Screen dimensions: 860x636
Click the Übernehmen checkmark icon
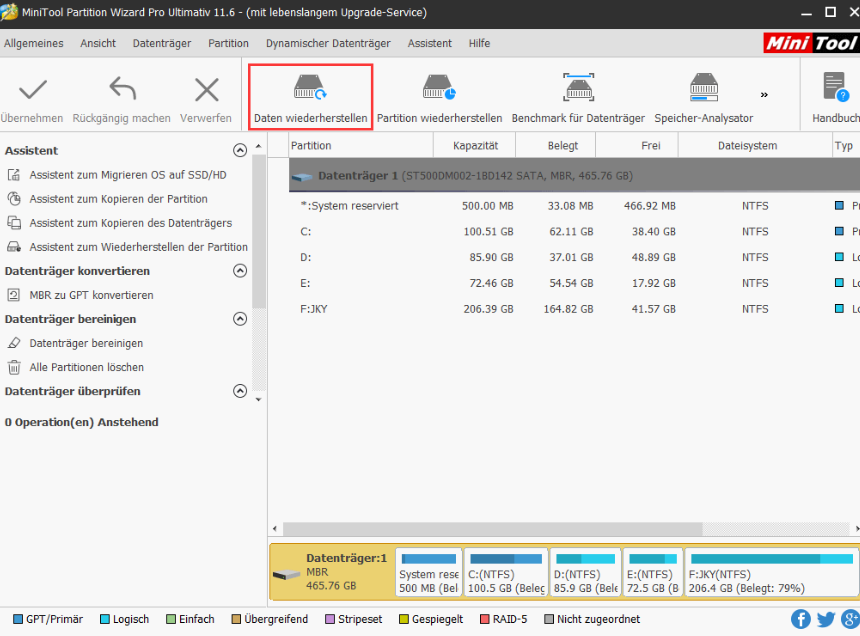(32, 90)
